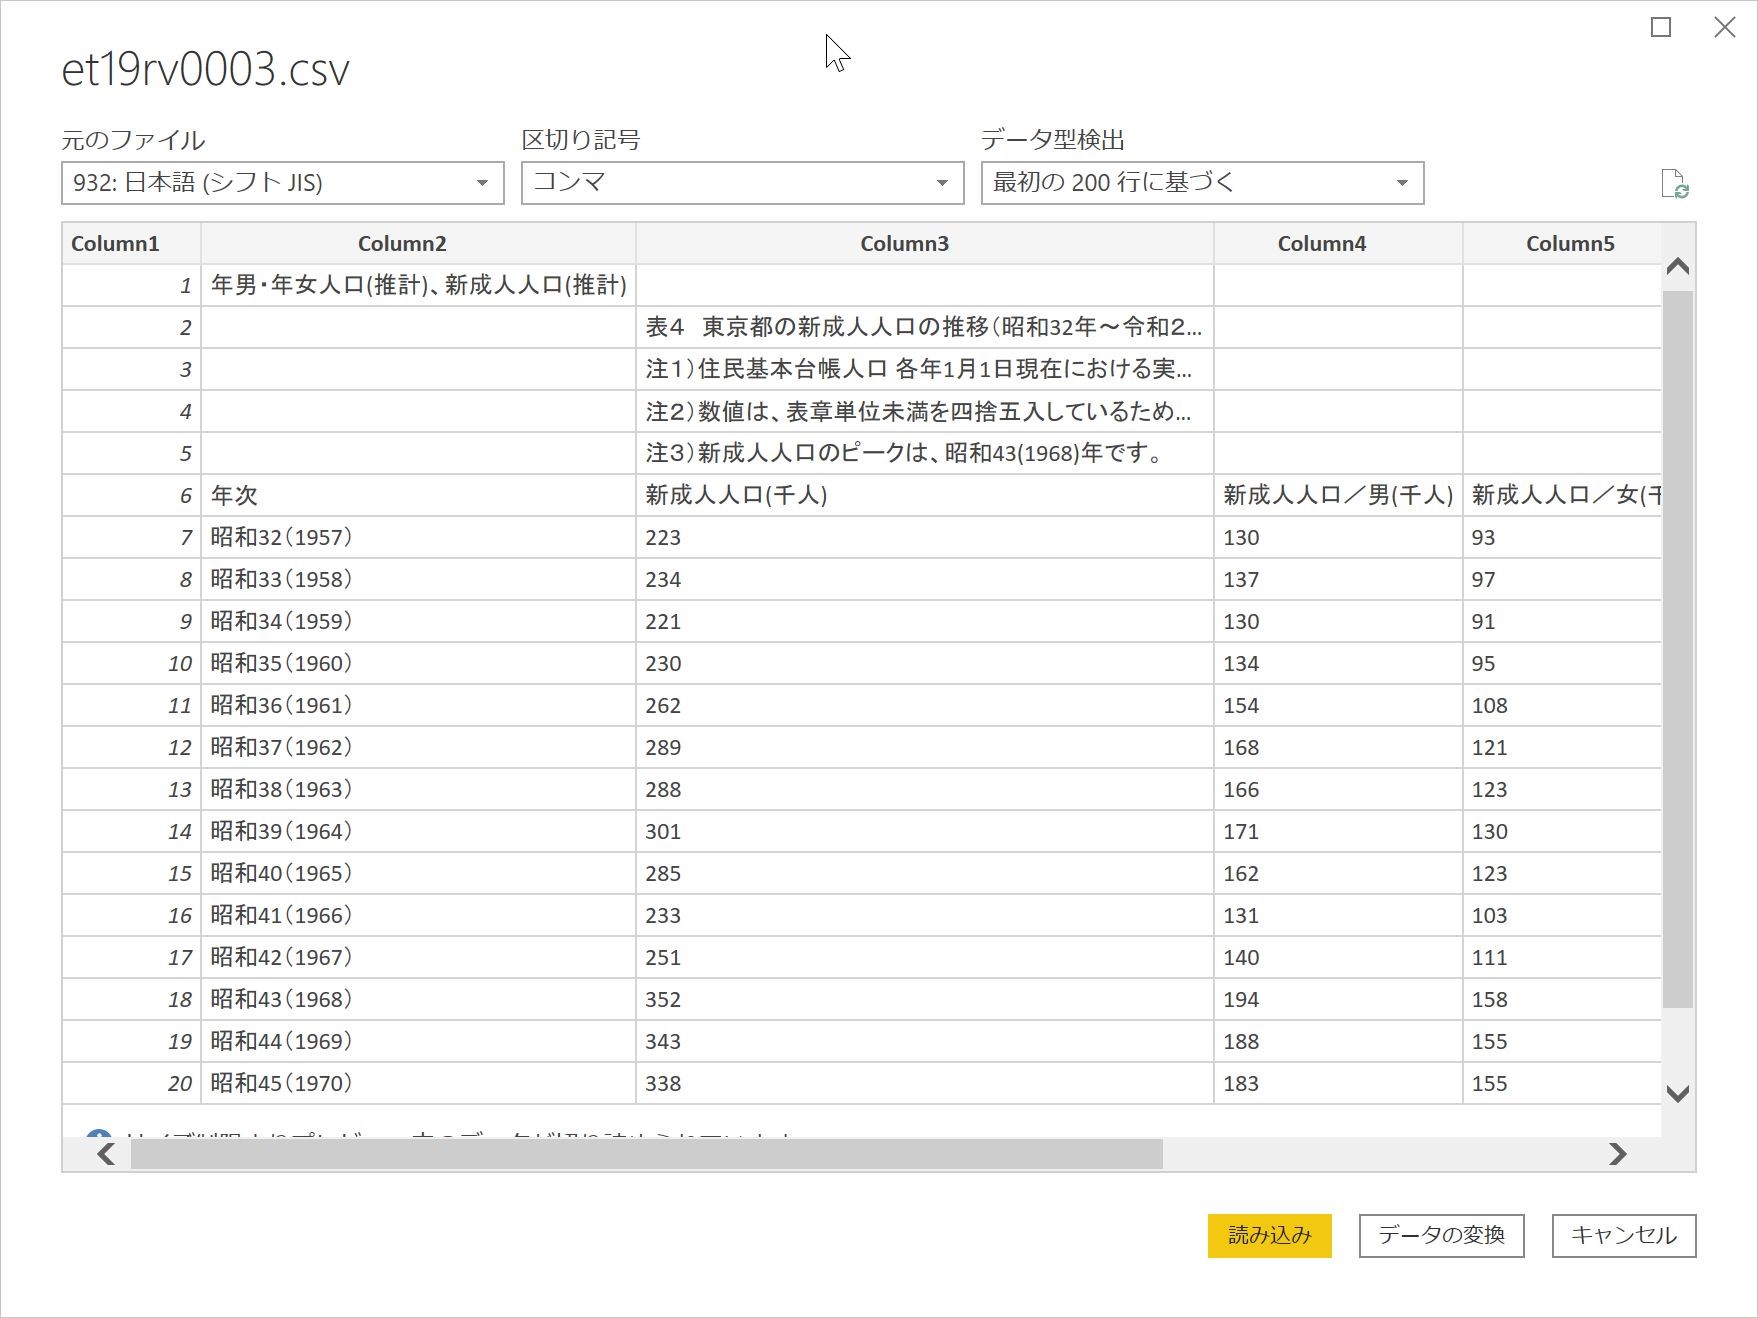
Task: Click the 昭和37(1962) cell
Action: click(418, 748)
